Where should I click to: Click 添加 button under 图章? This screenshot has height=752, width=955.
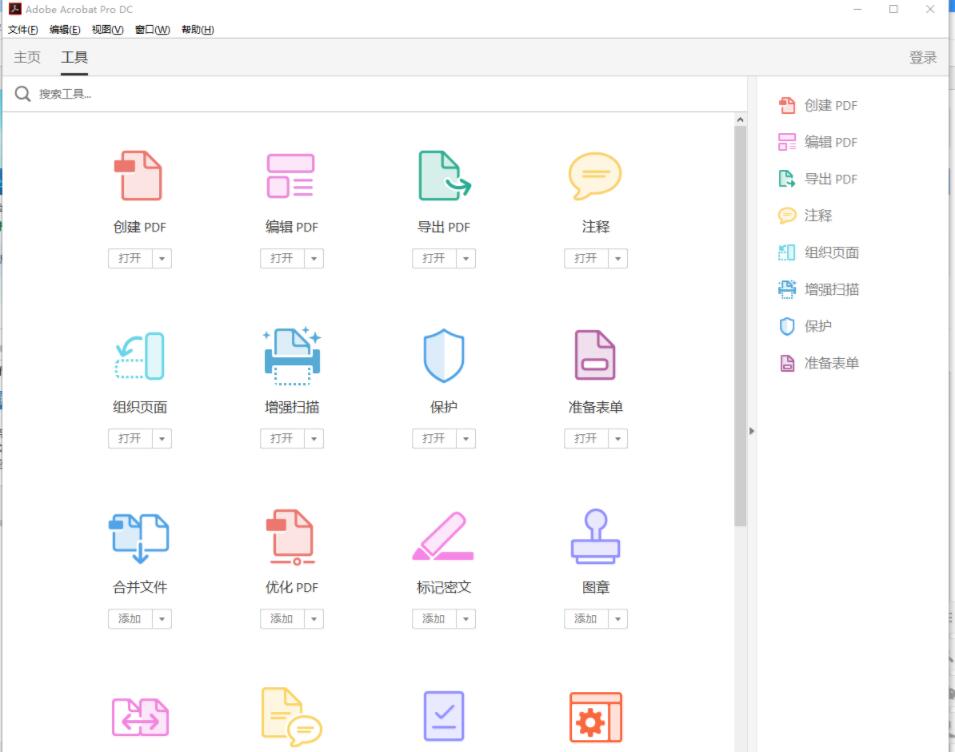586,619
